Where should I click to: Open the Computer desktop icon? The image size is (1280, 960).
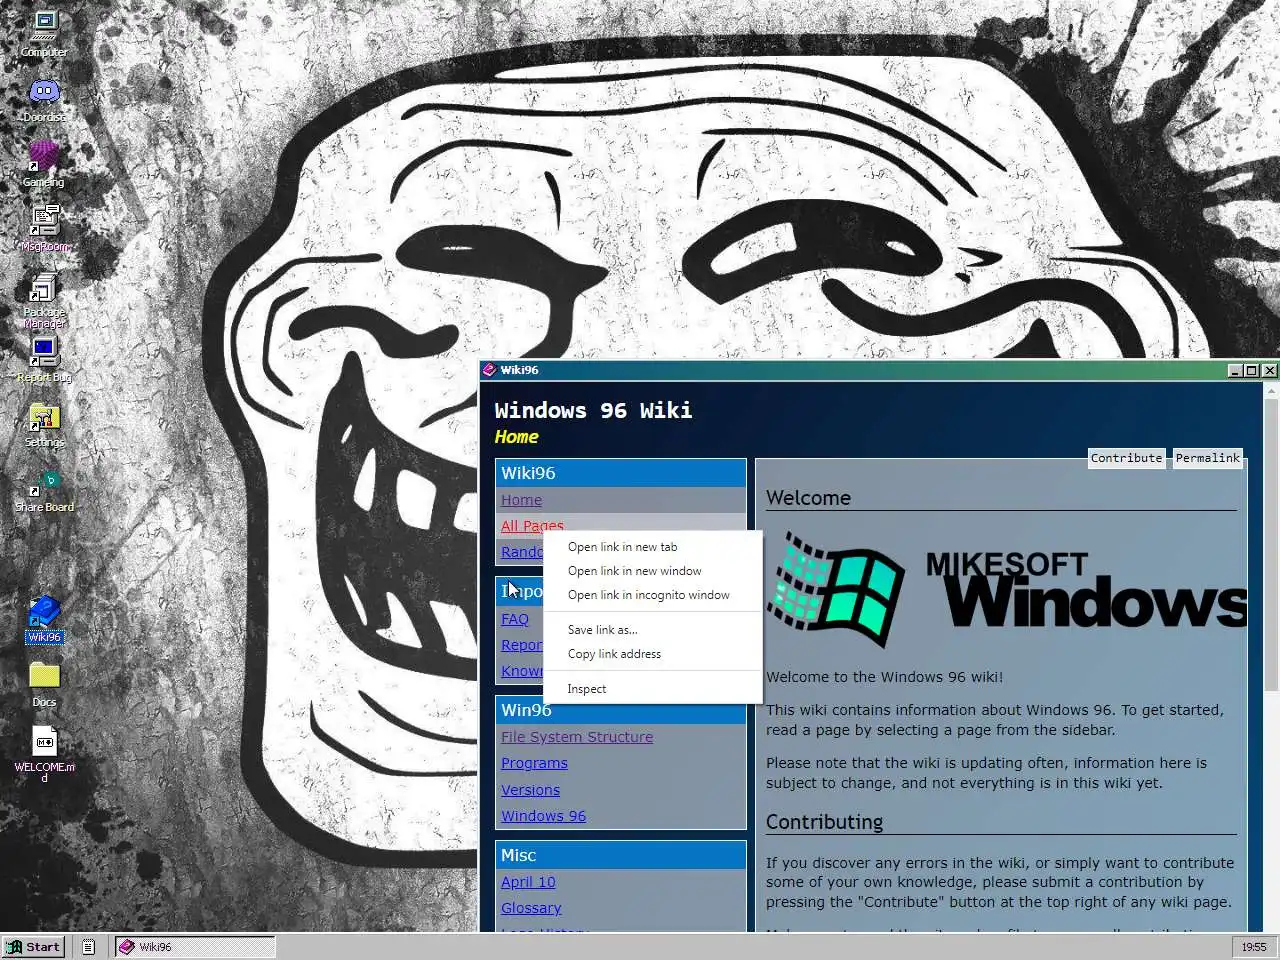(x=44, y=35)
